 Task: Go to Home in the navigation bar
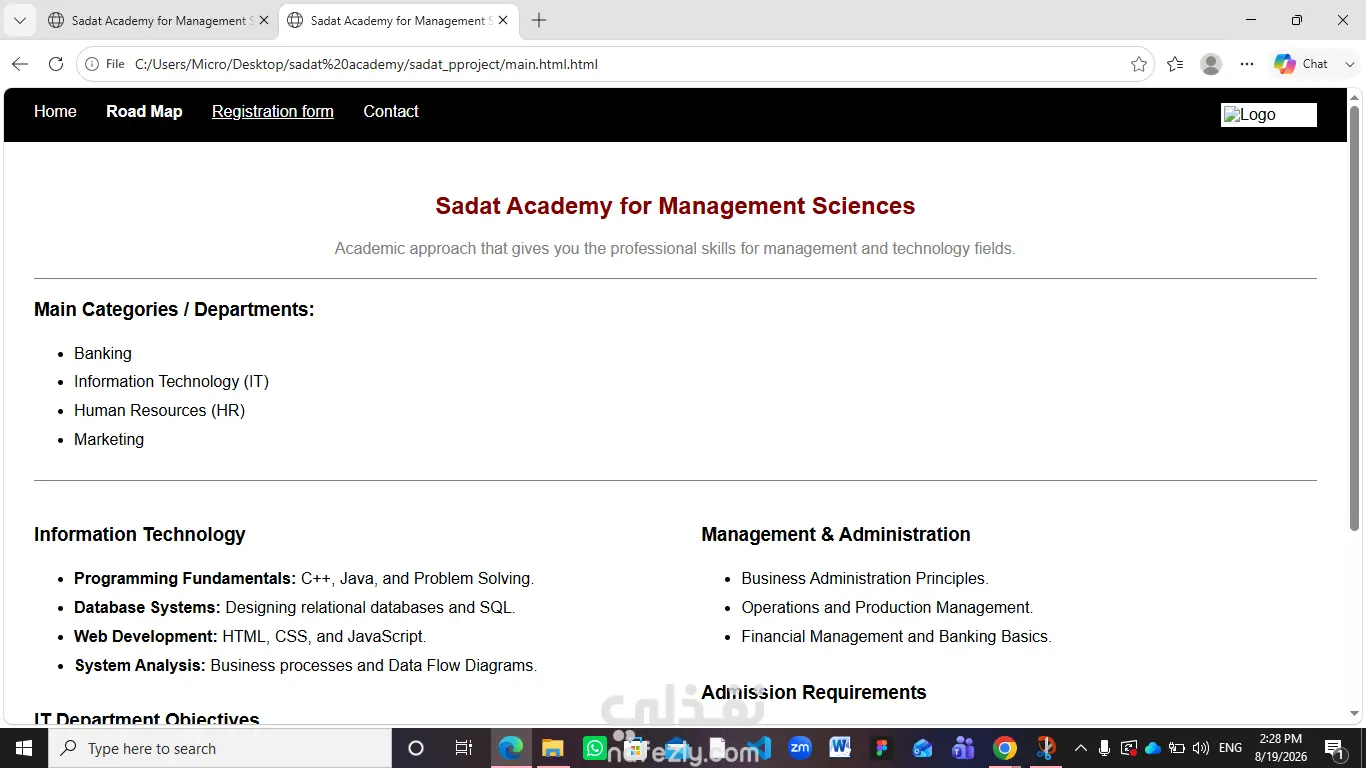pyautogui.click(x=55, y=111)
